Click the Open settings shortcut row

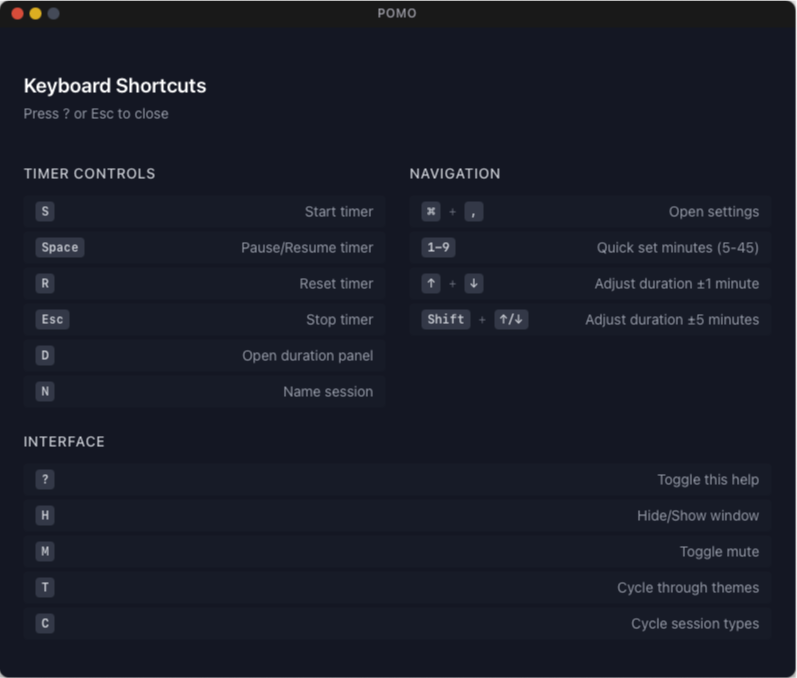(590, 212)
